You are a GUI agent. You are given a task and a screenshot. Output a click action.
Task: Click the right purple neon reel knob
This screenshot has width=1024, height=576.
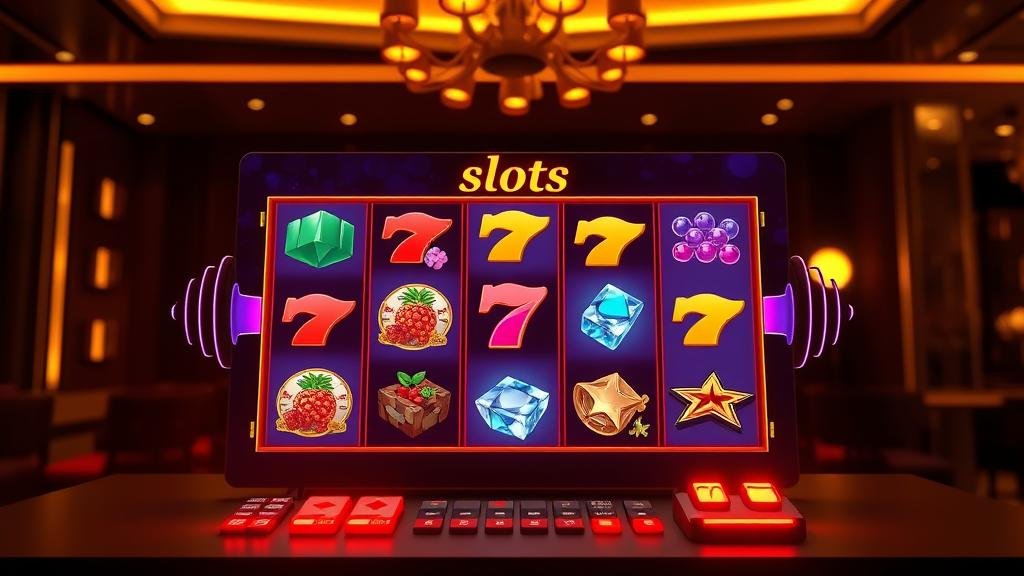(808, 311)
